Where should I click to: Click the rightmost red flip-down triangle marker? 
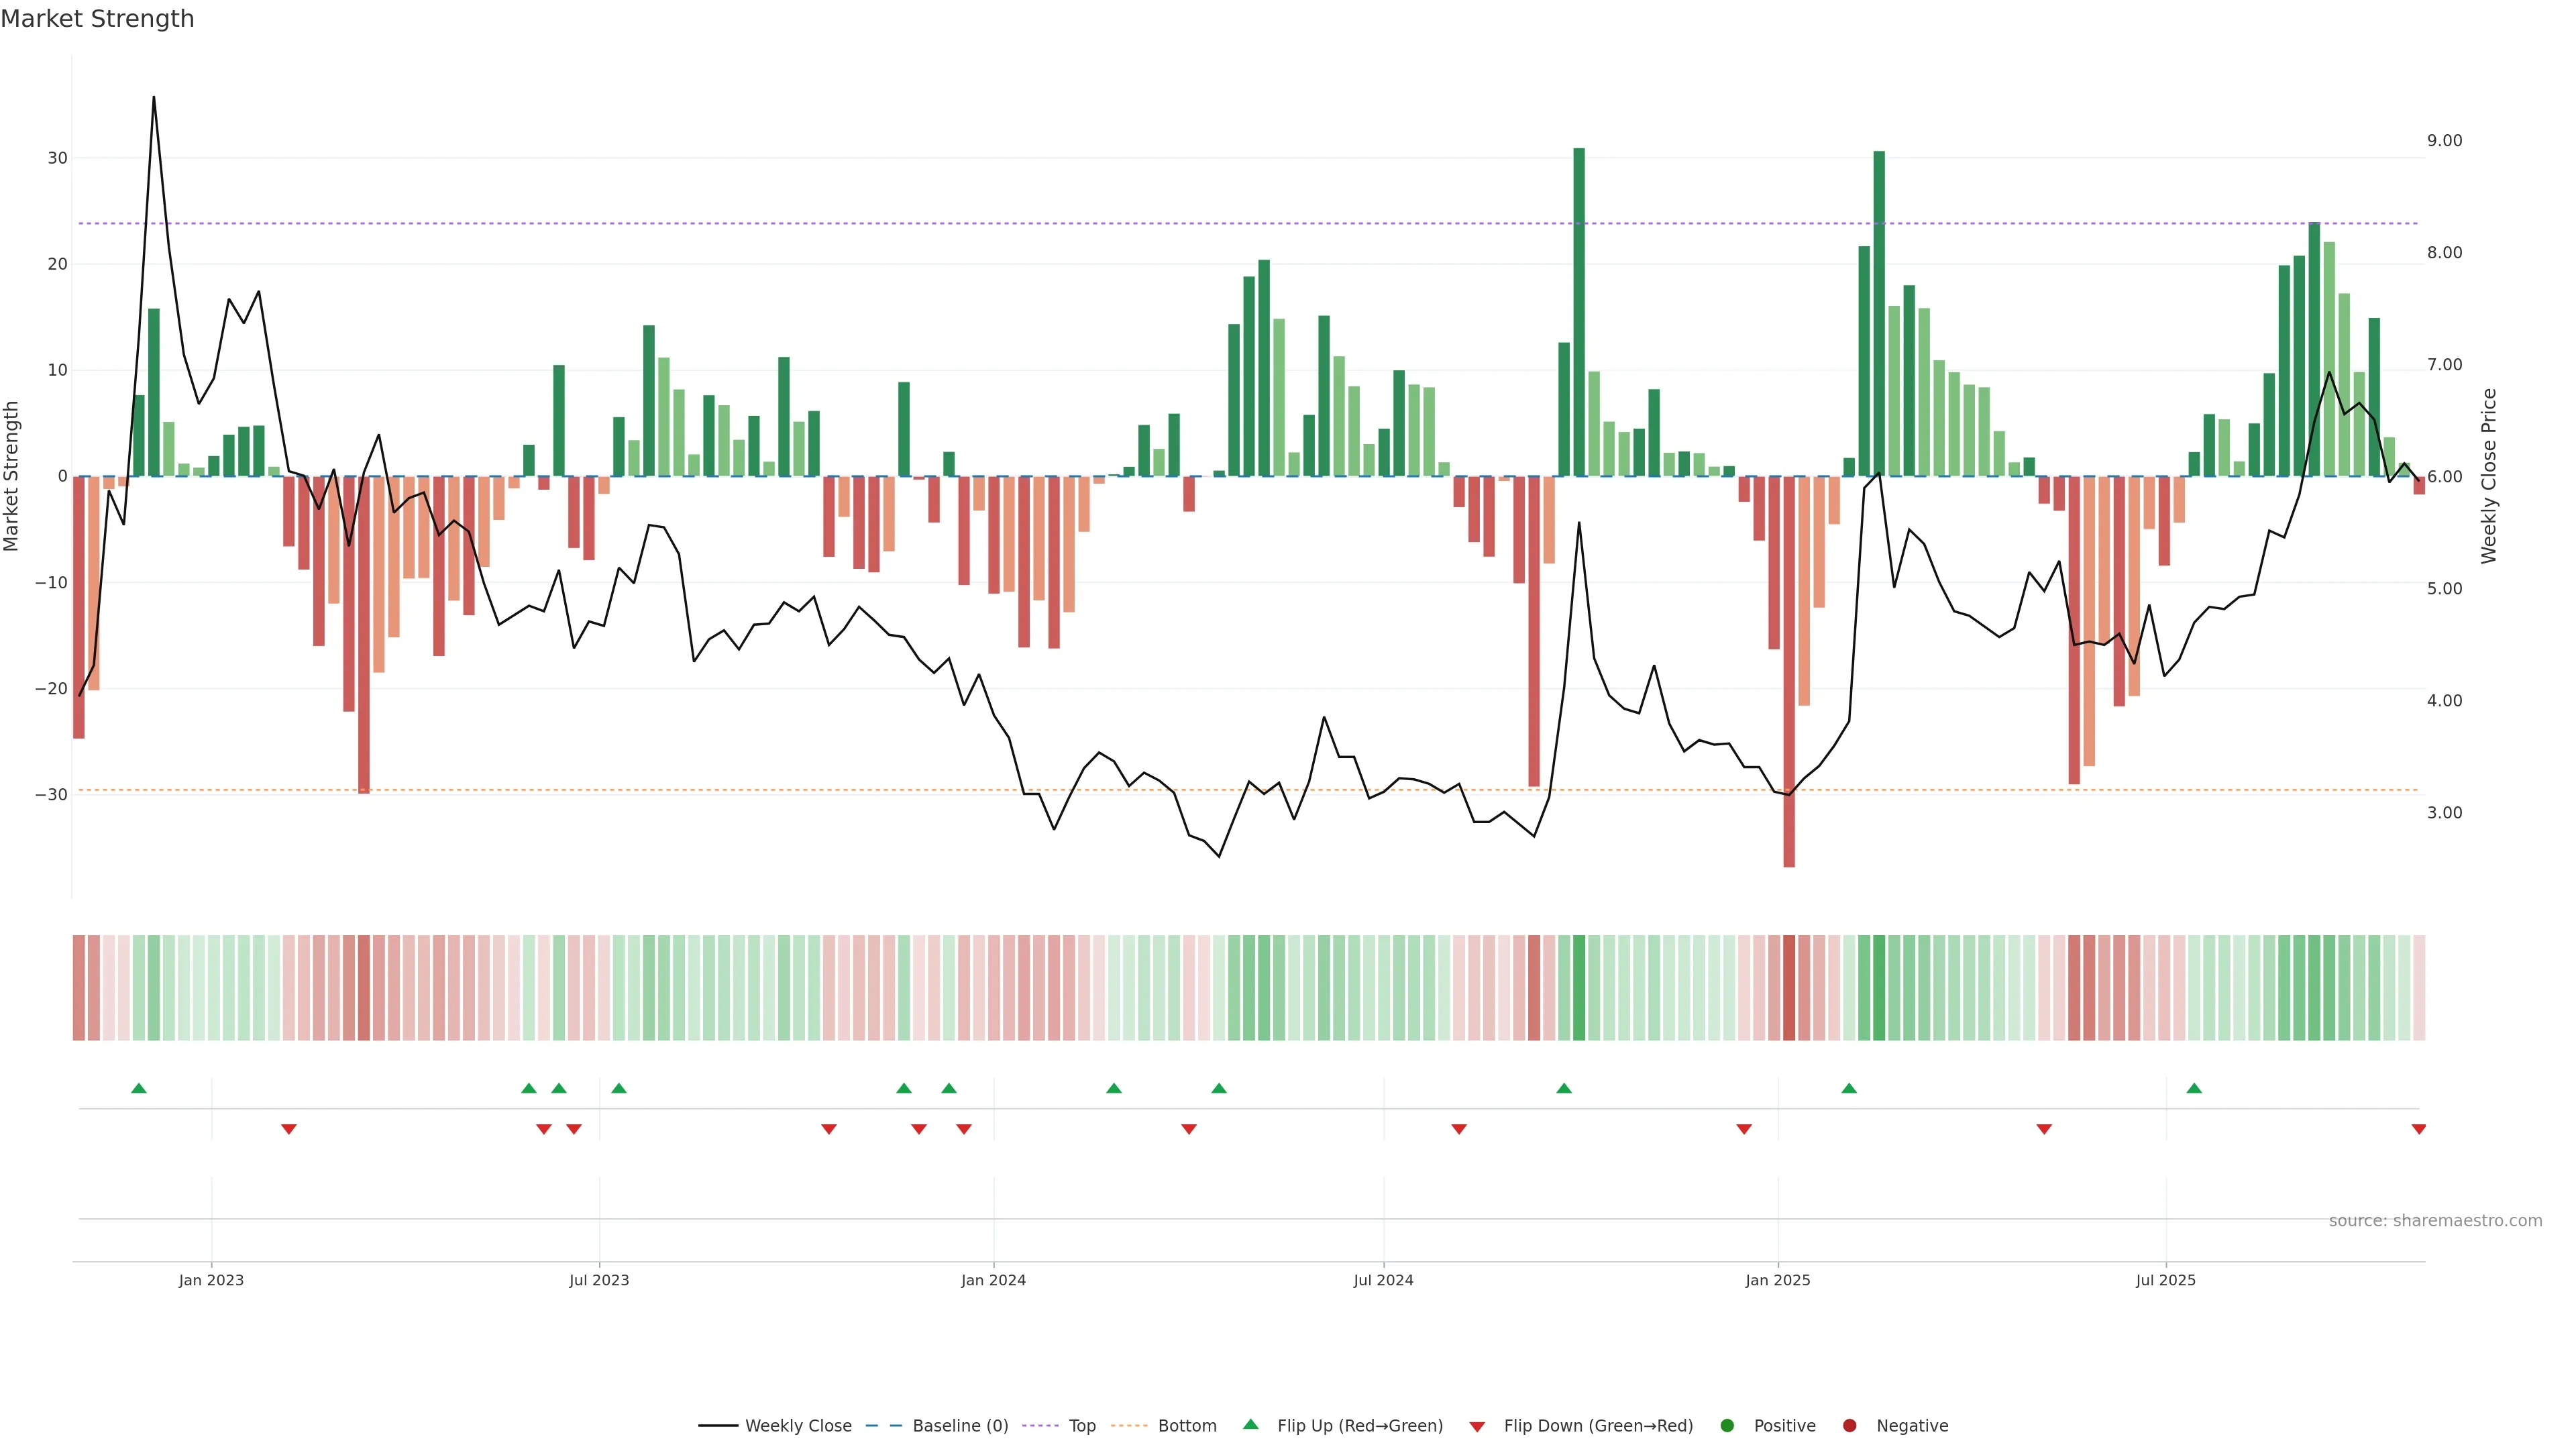point(2419,1129)
